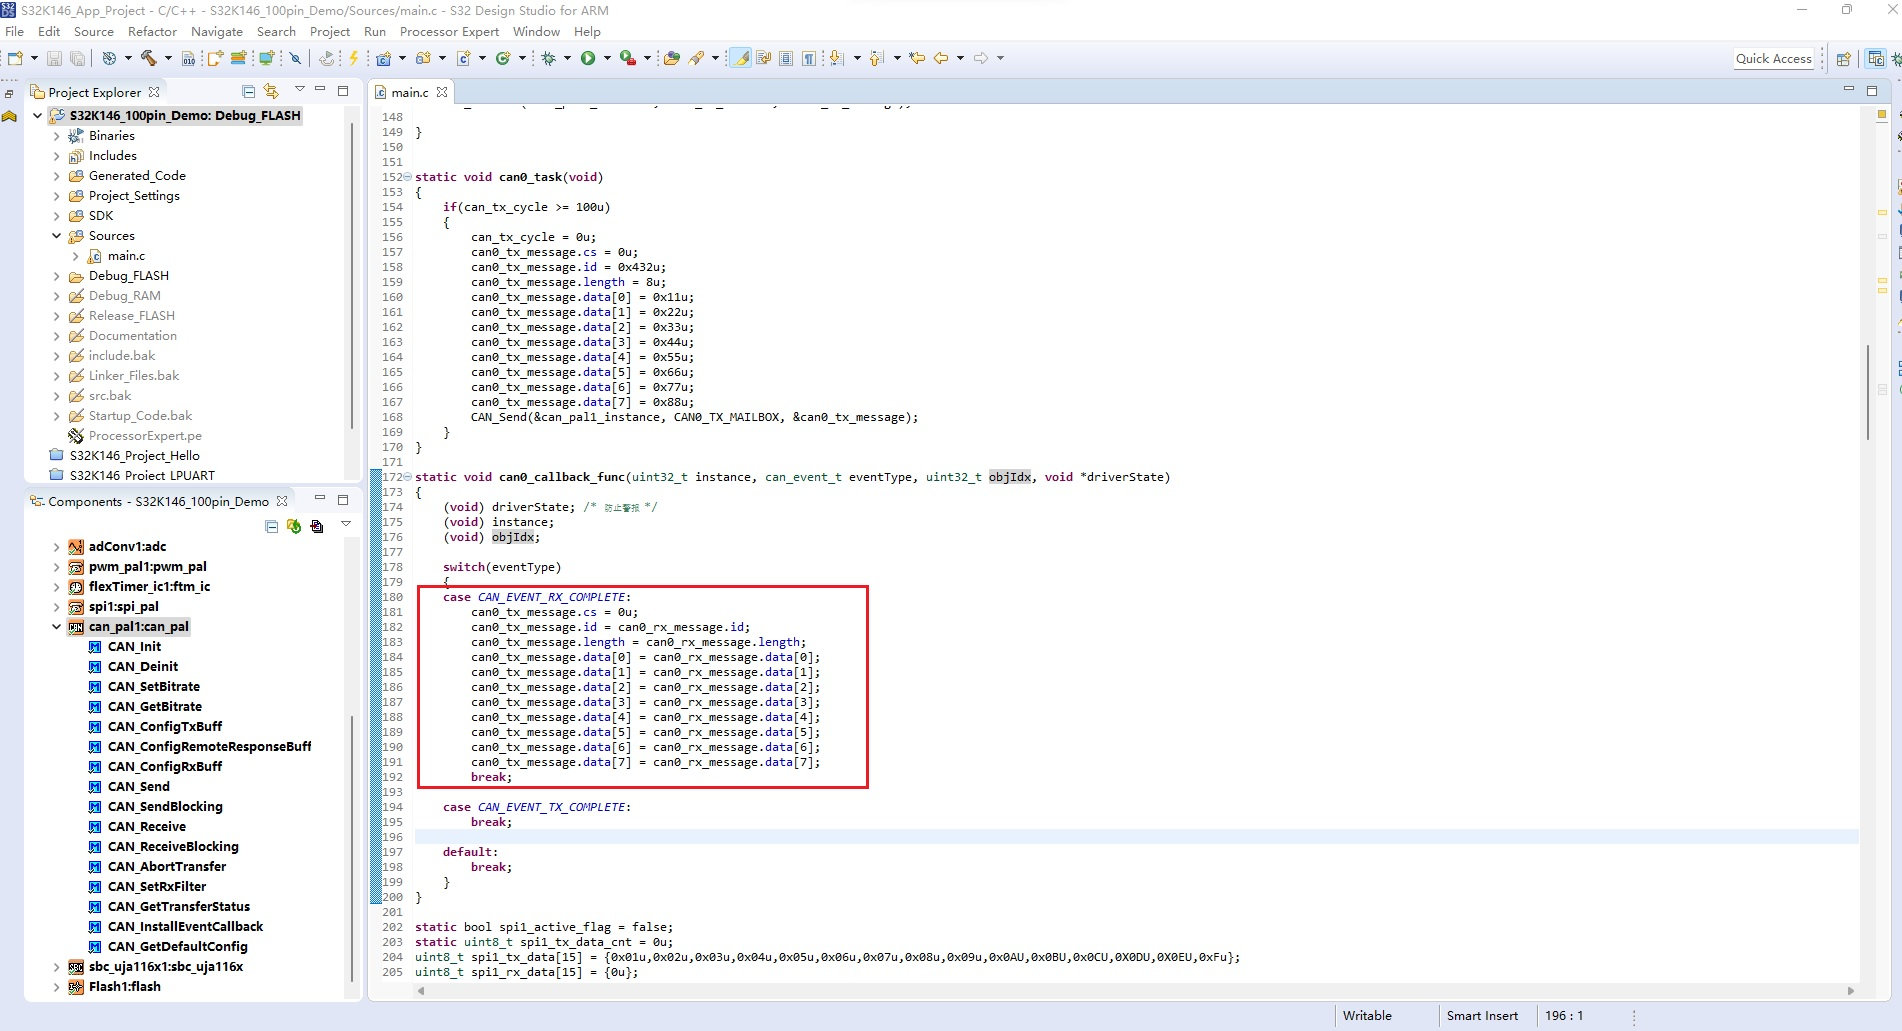Click the Previous Annotation arrow icon
This screenshot has height=1031, width=1902.
tap(876, 58)
